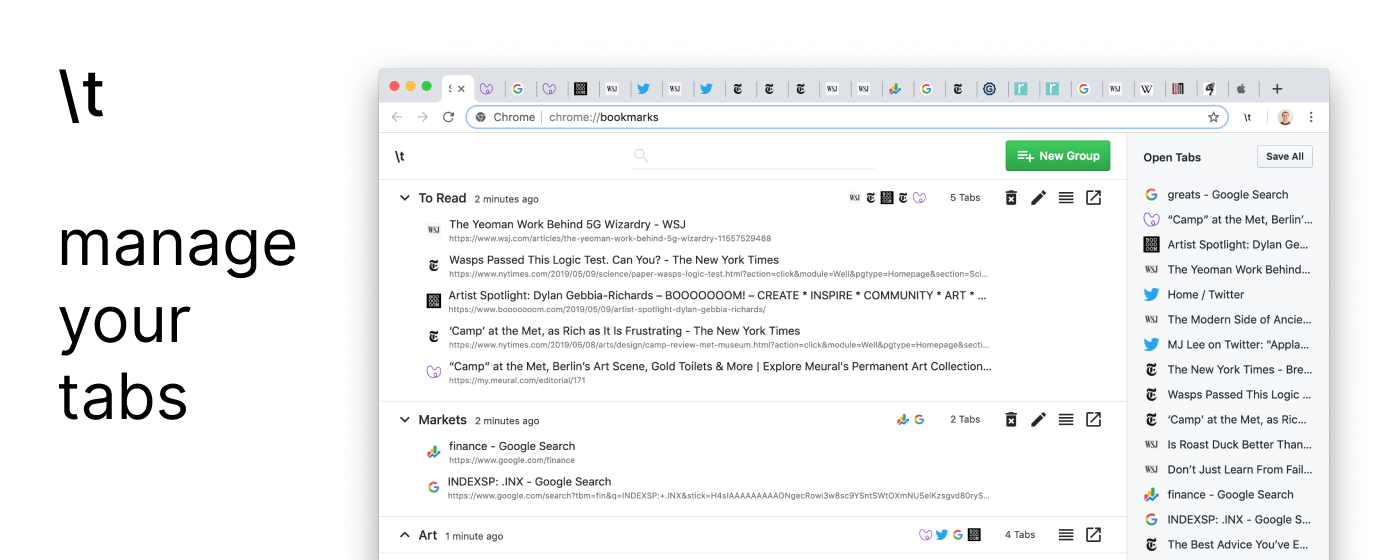Open all Markets tabs with the external-link icon

[1093, 420]
